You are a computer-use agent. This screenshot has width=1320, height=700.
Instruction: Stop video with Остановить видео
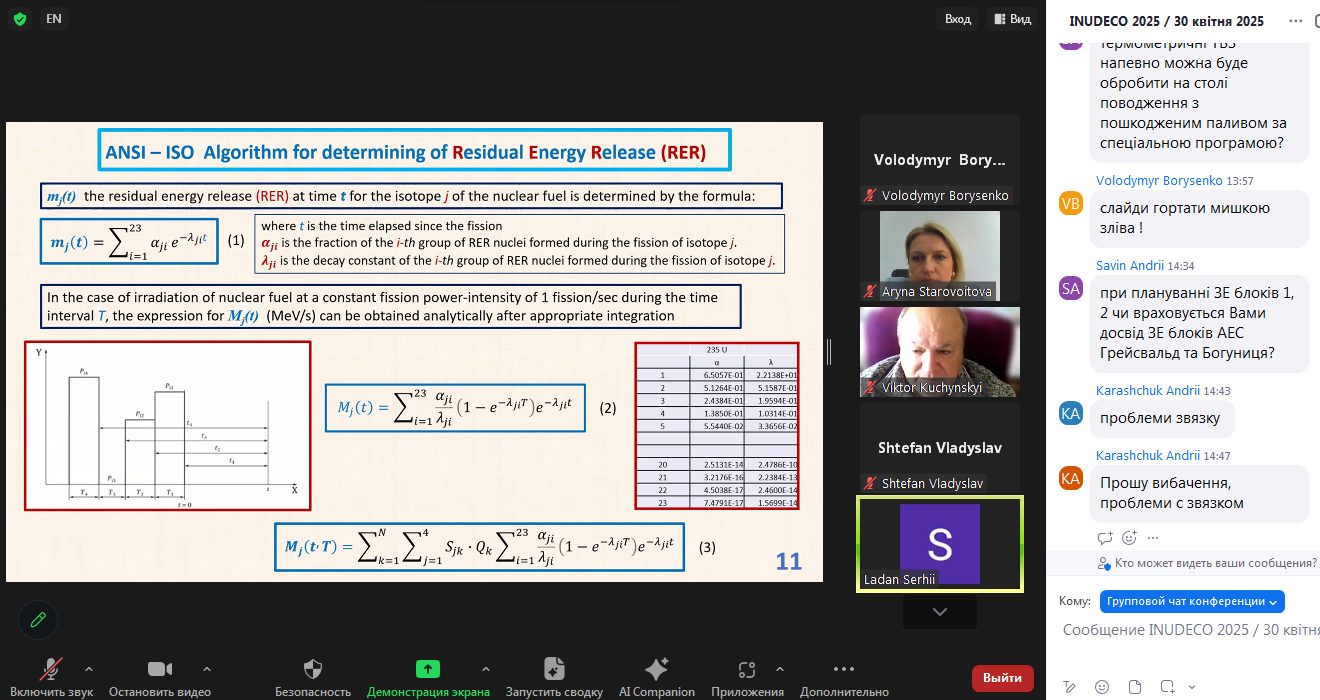pyautogui.click(x=160, y=669)
